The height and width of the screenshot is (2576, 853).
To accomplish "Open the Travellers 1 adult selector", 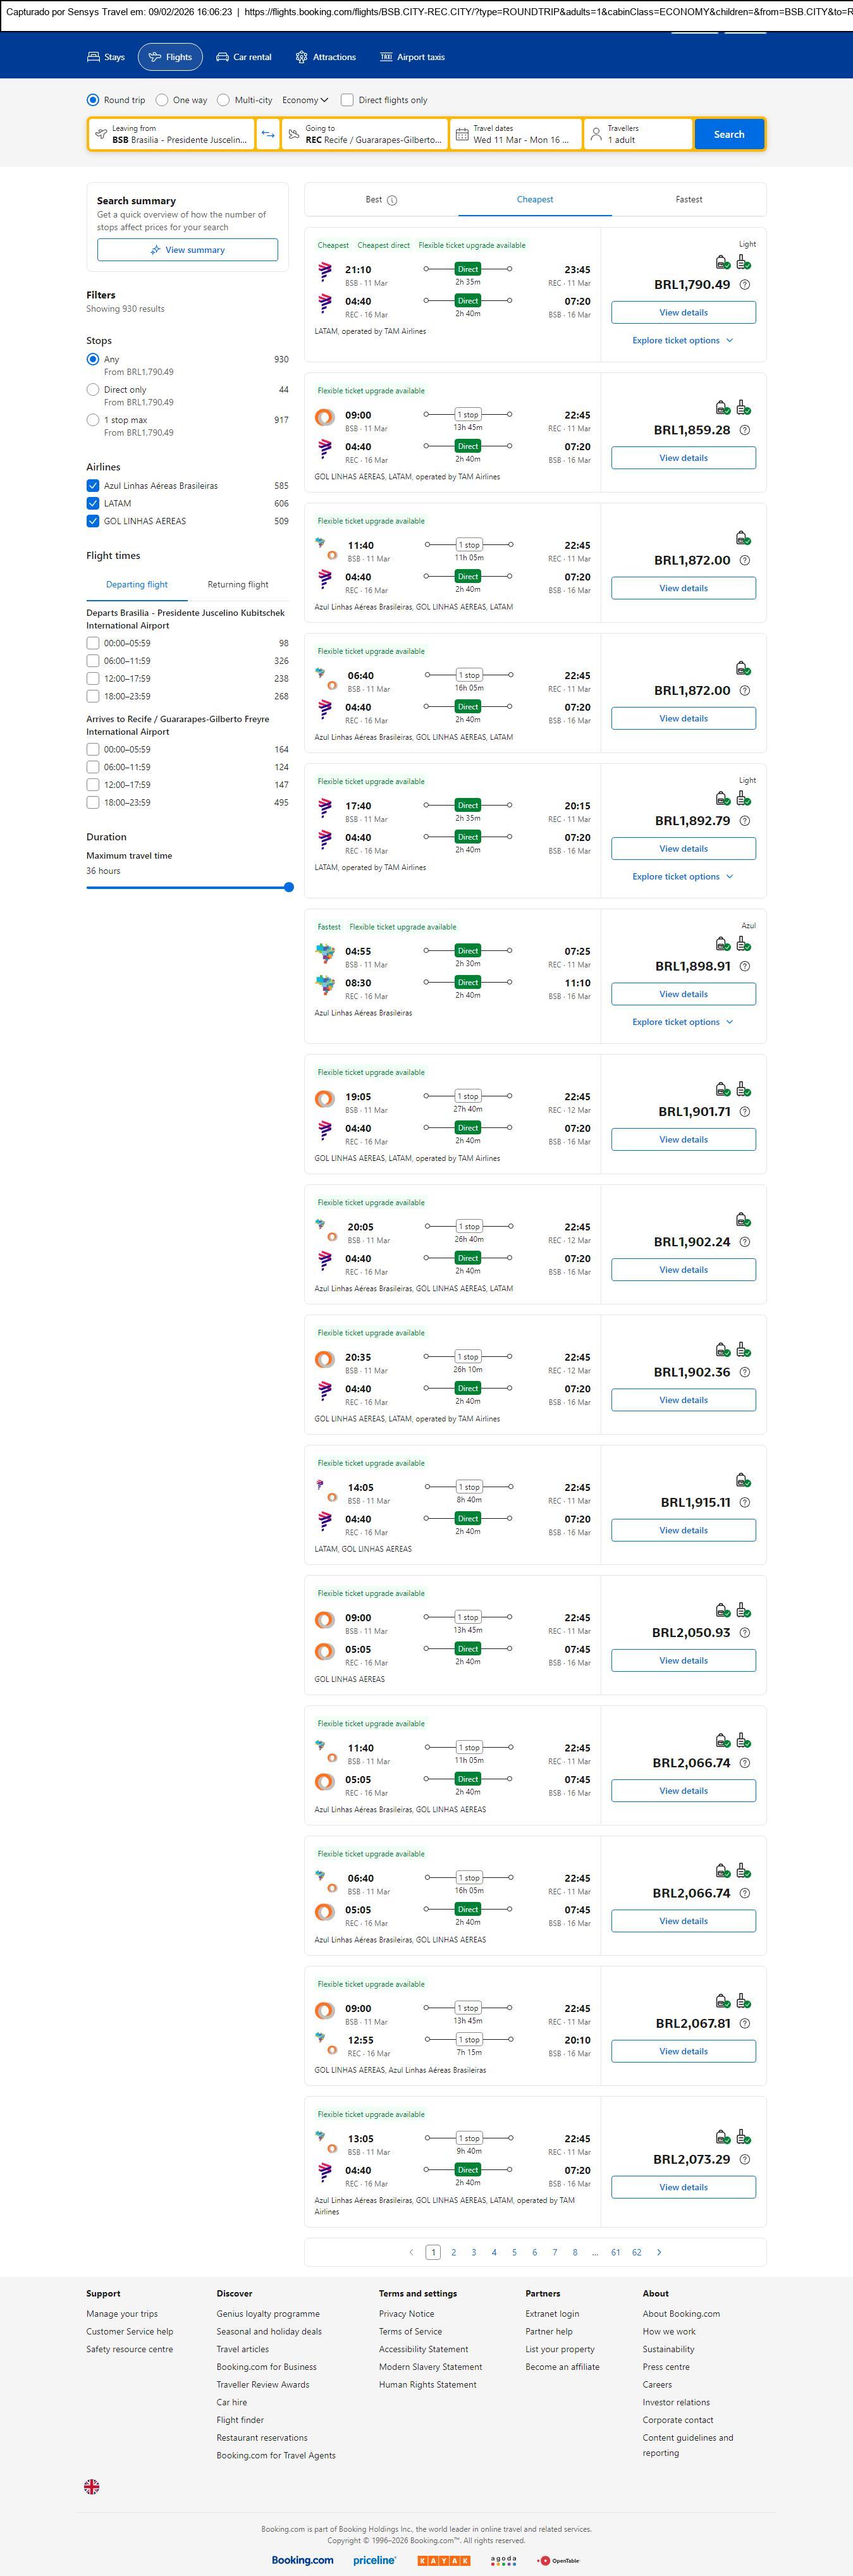I will point(638,134).
